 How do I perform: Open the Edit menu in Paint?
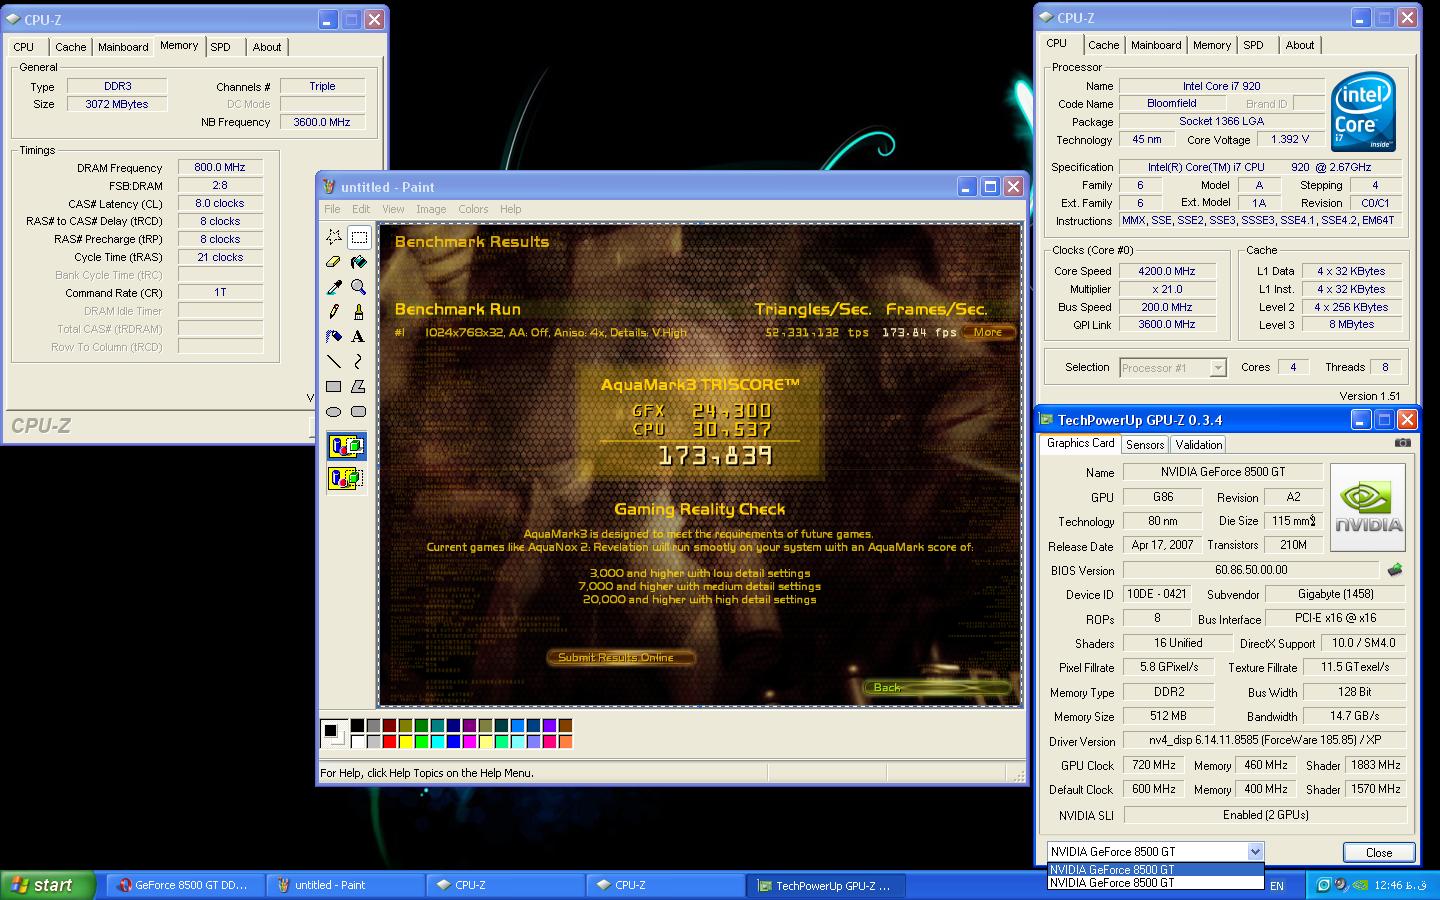point(361,209)
